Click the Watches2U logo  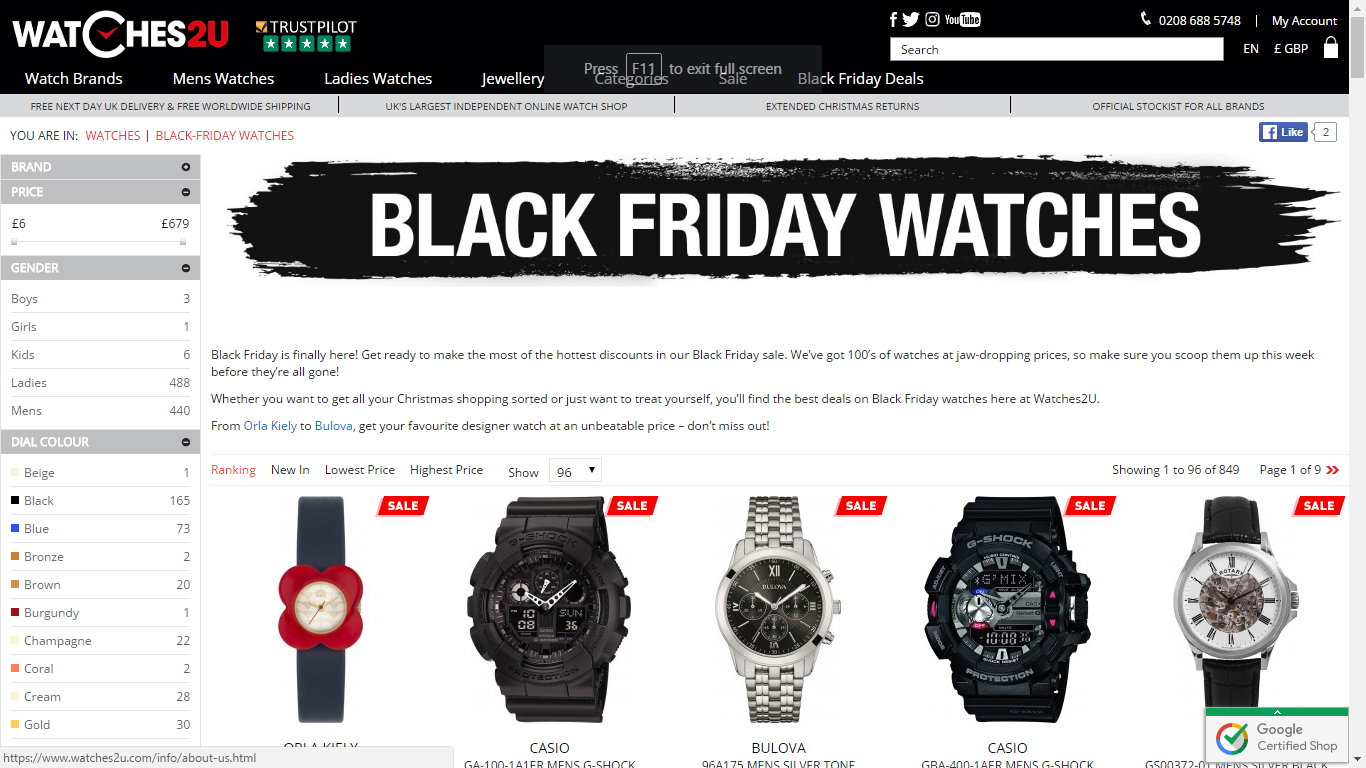120,35
